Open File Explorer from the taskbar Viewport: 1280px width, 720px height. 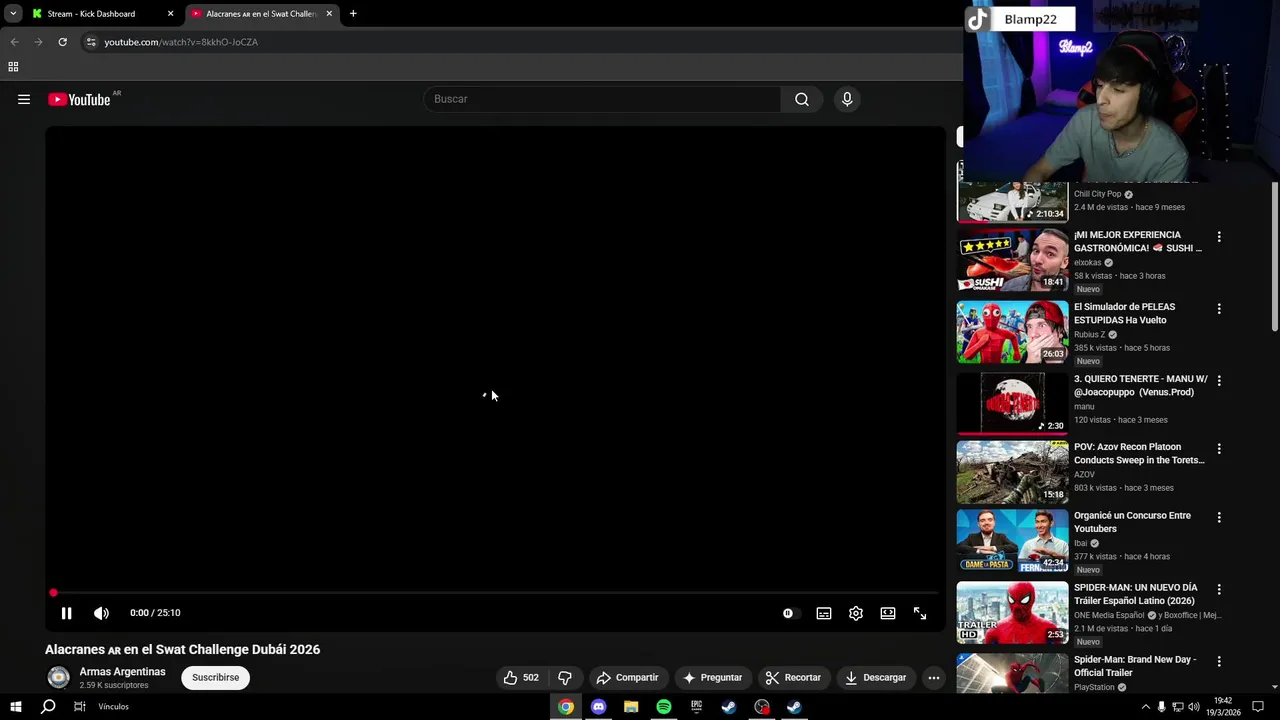(x=631, y=707)
